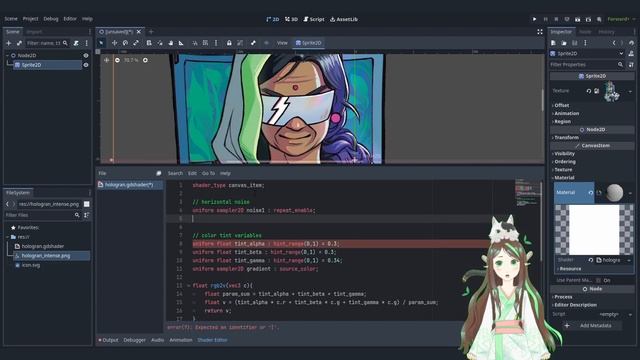Toggle the Output bottom panel
This screenshot has width=640, height=360.
(109, 340)
